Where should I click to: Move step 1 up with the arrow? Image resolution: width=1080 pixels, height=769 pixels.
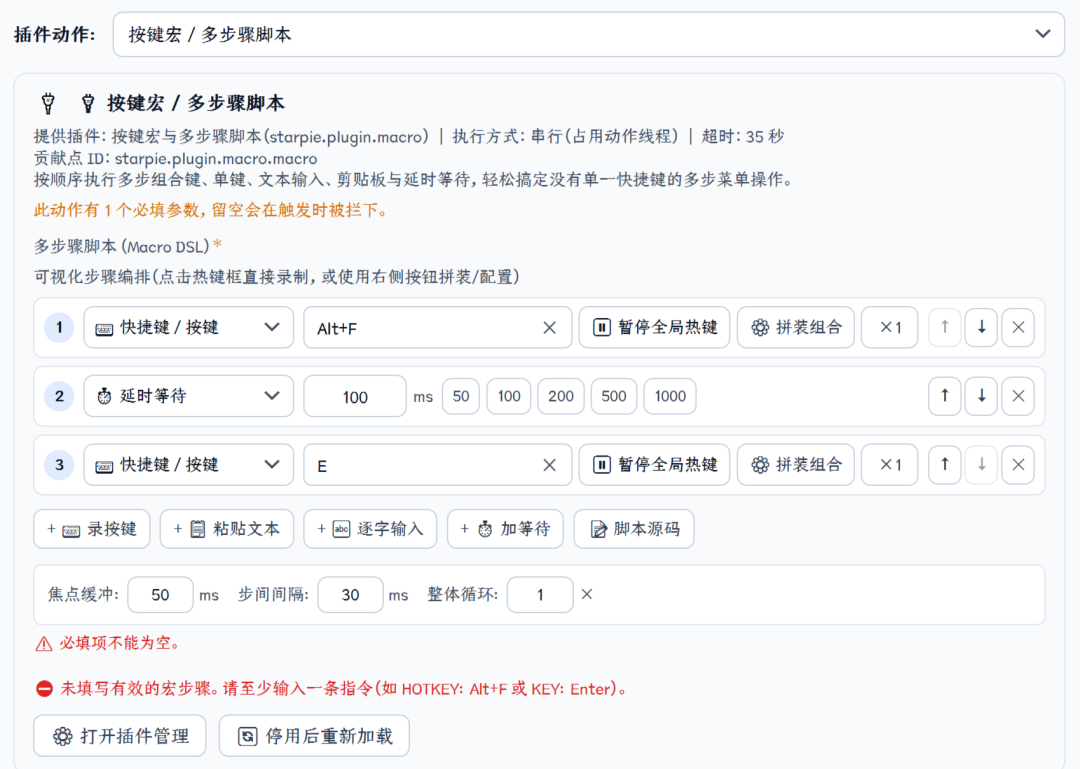944,327
